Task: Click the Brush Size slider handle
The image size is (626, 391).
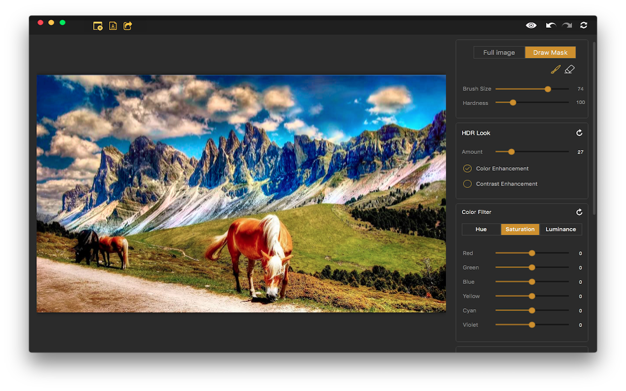Action: (548, 89)
